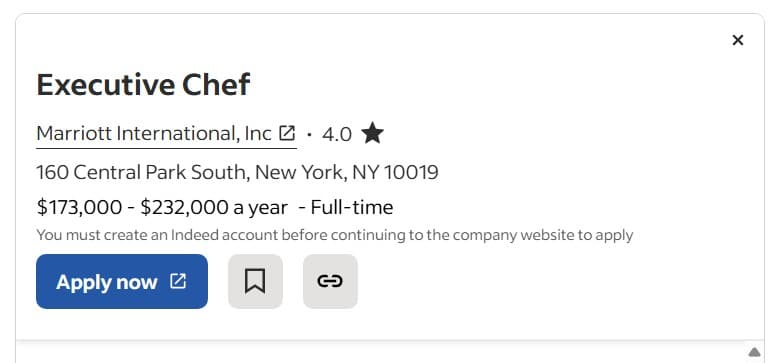Click the word Indeed in the notice

click(195, 235)
